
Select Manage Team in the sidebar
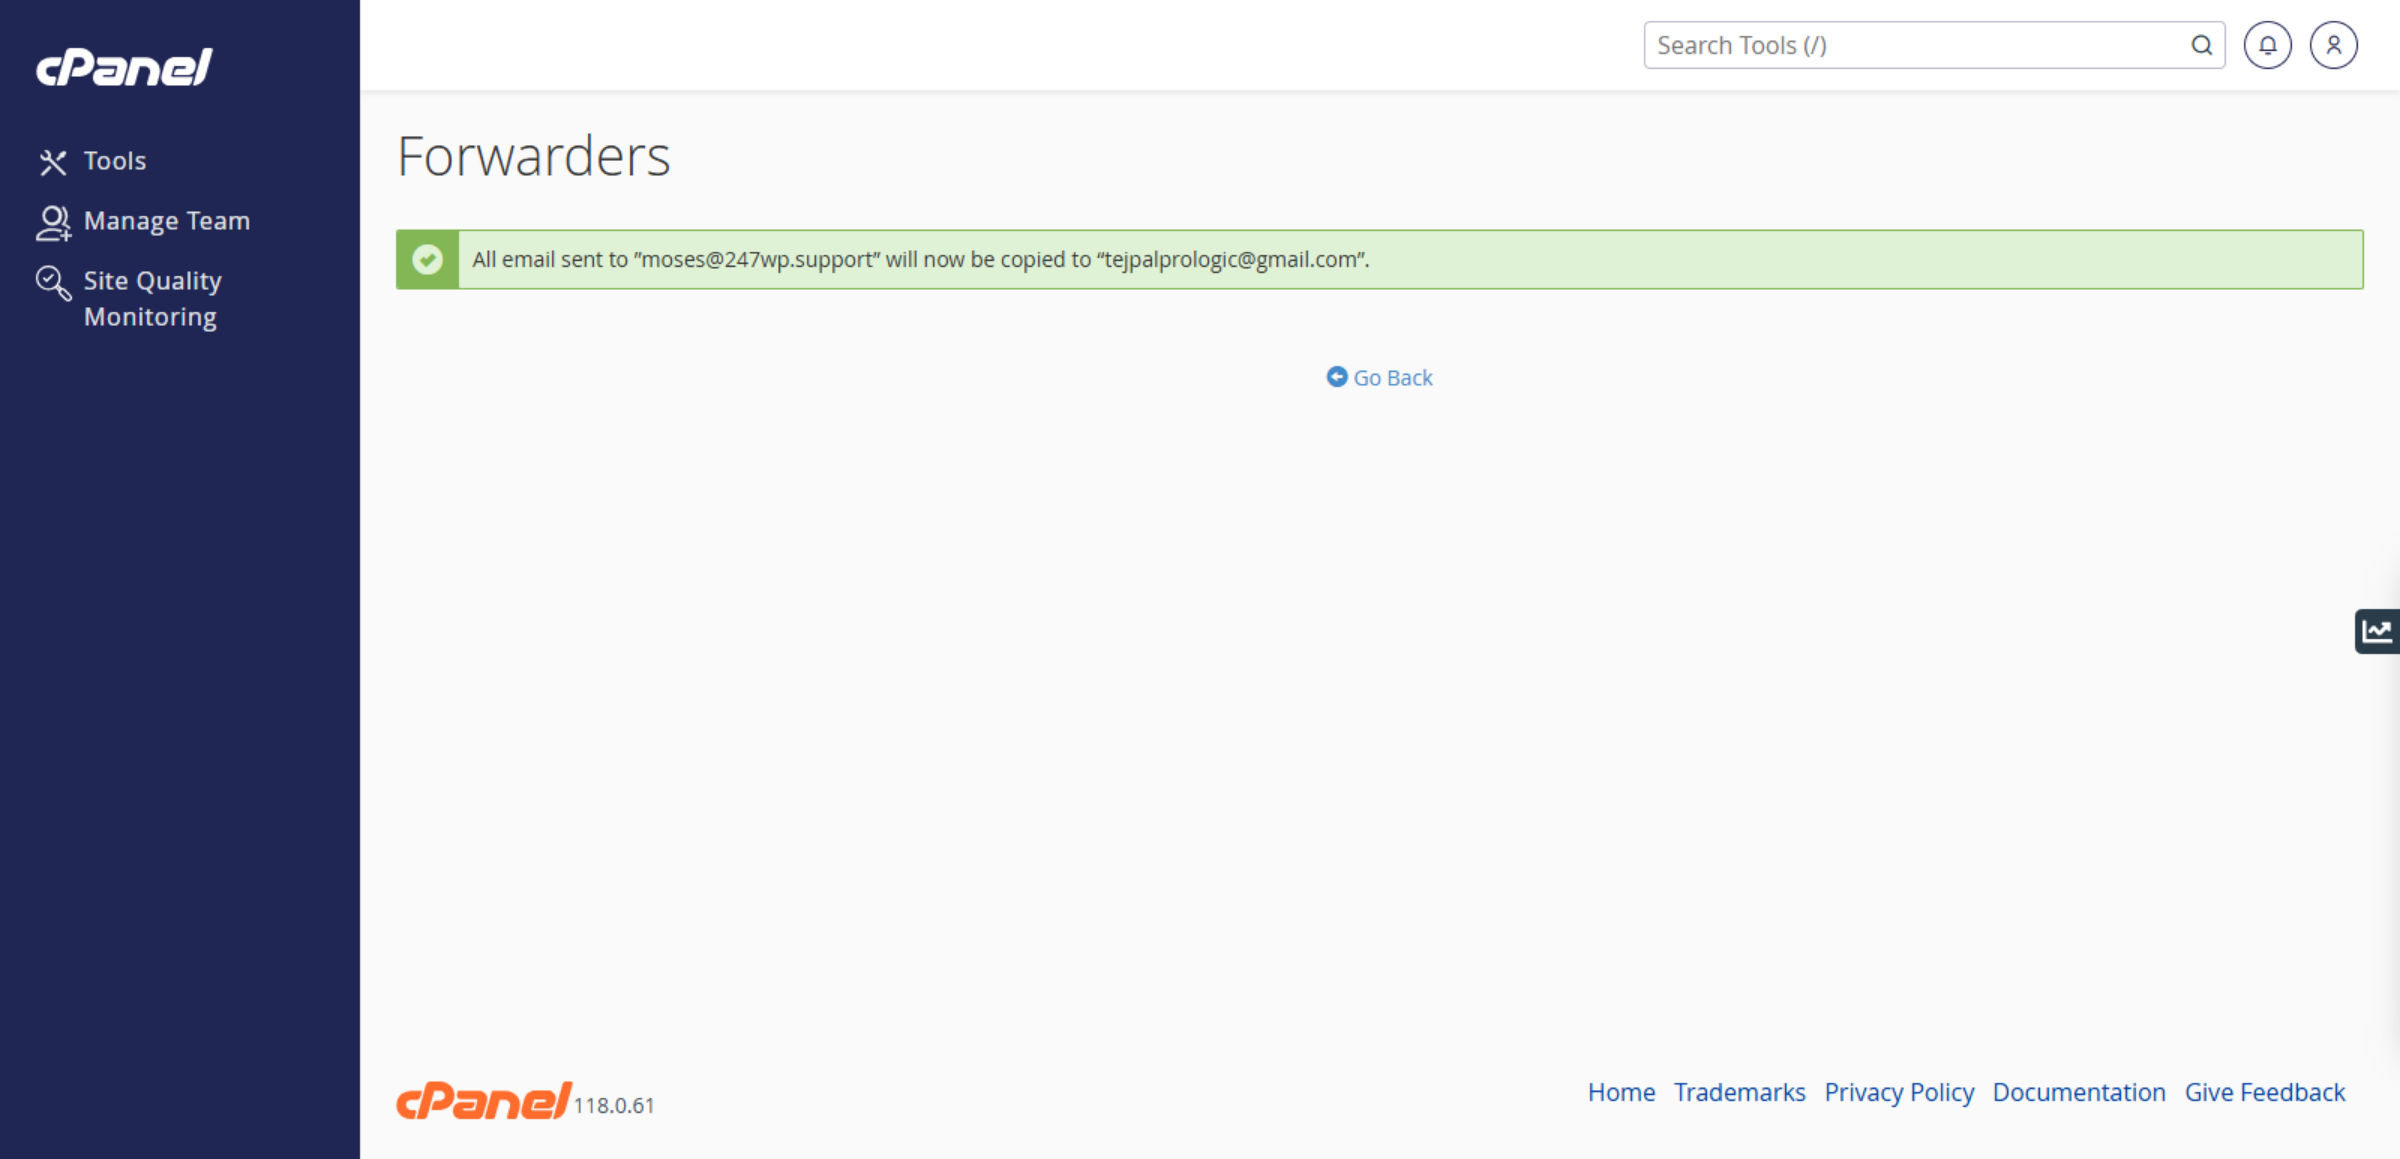(167, 221)
